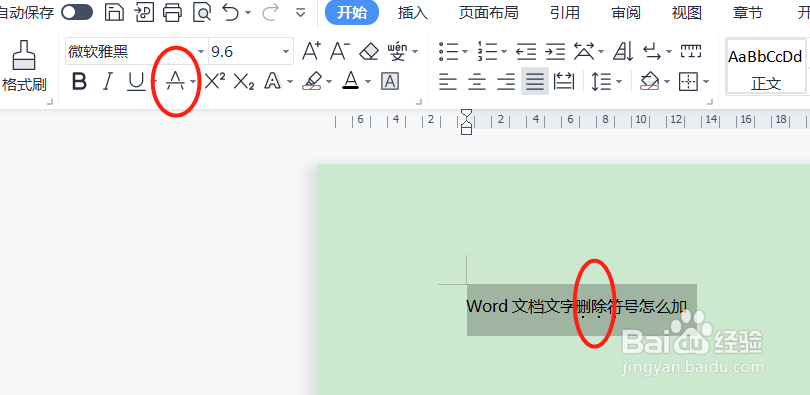Viewport: 810px width, 395px height.
Task: Click the ruler indent marker
Action: click(466, 122)
